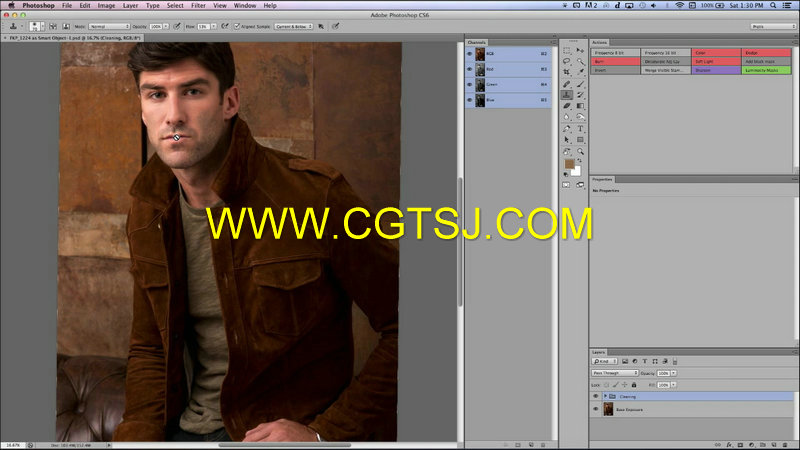Change screen mode icon in toolbox
Viewport: 800px width, 450px height.
pos(580,185)
